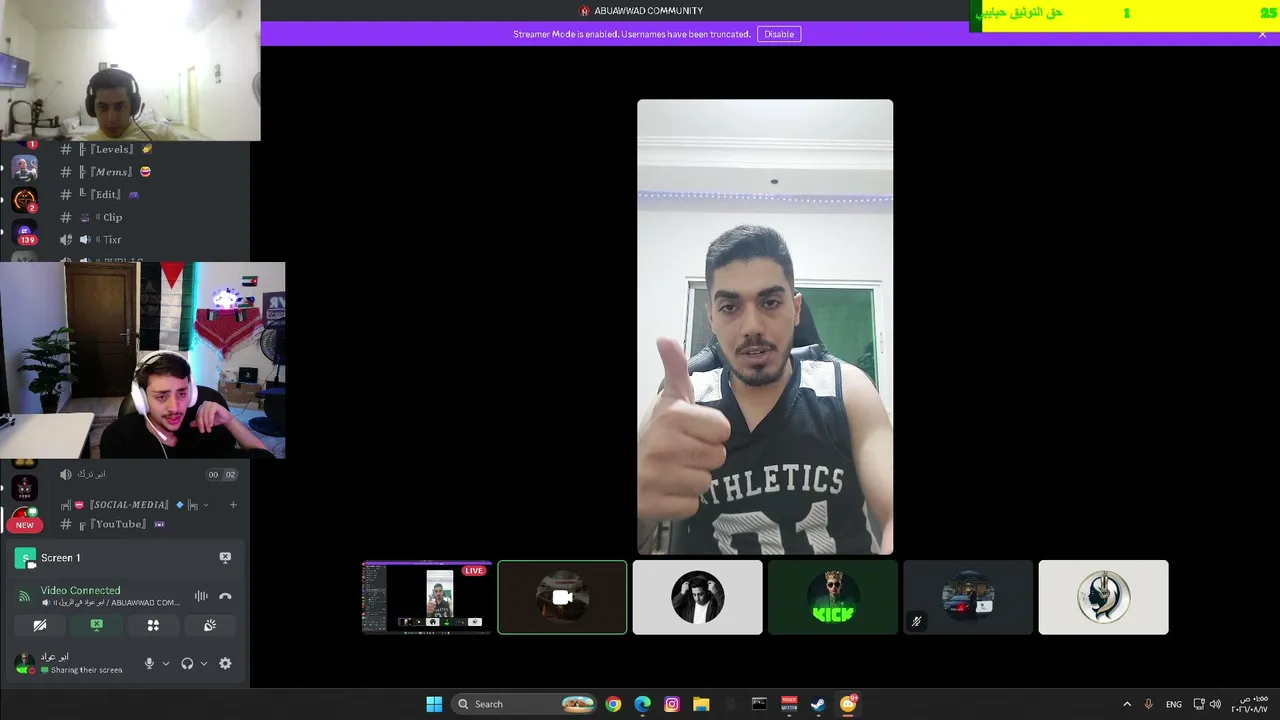Deafen with the headphones button
Screen dimensions: 1280x720
pos(187,663)
